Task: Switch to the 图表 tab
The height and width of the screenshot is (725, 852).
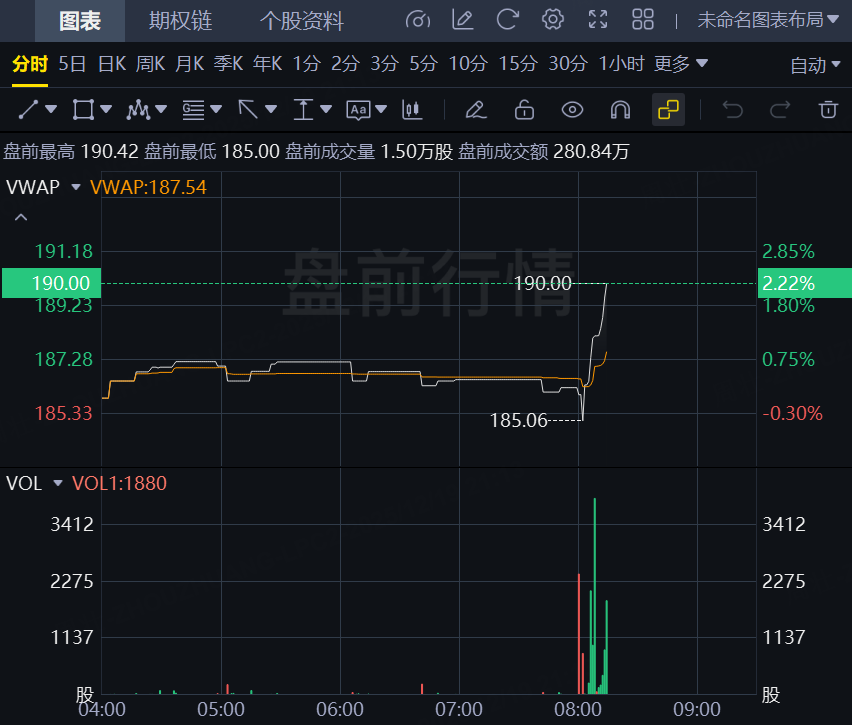Action: [80, 21]
